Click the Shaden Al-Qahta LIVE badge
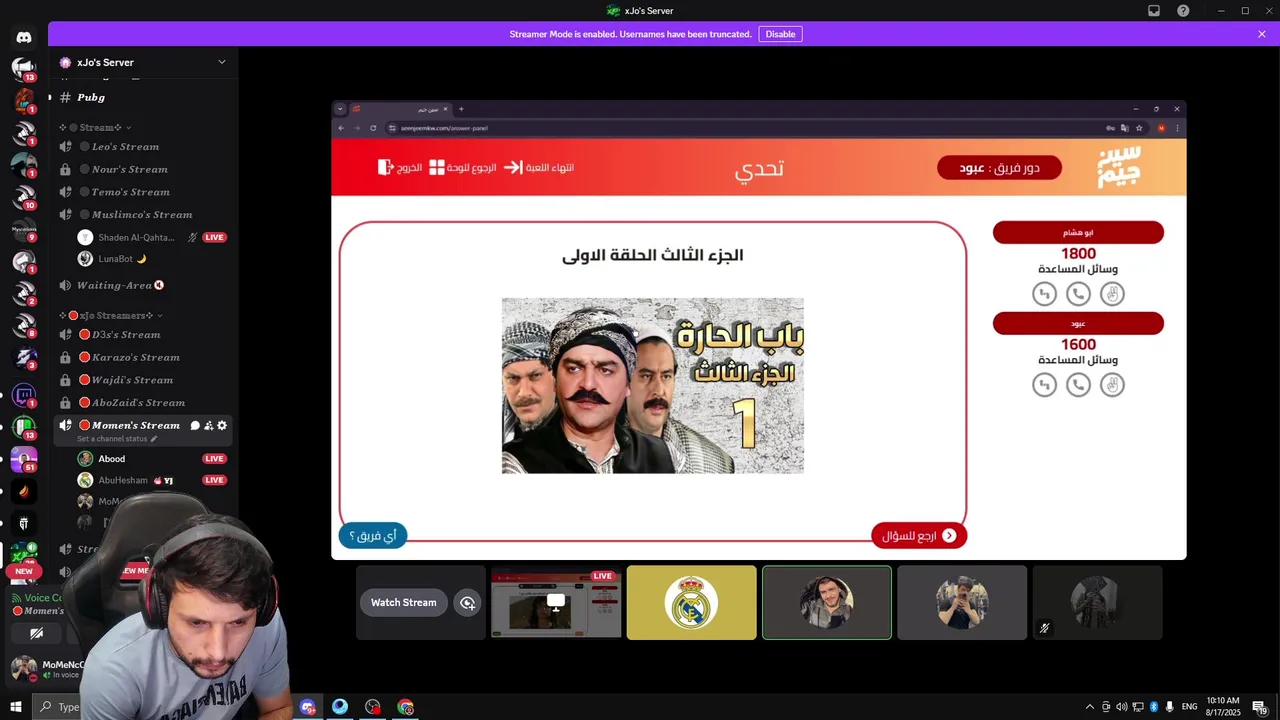 click(x=214, y=238)
